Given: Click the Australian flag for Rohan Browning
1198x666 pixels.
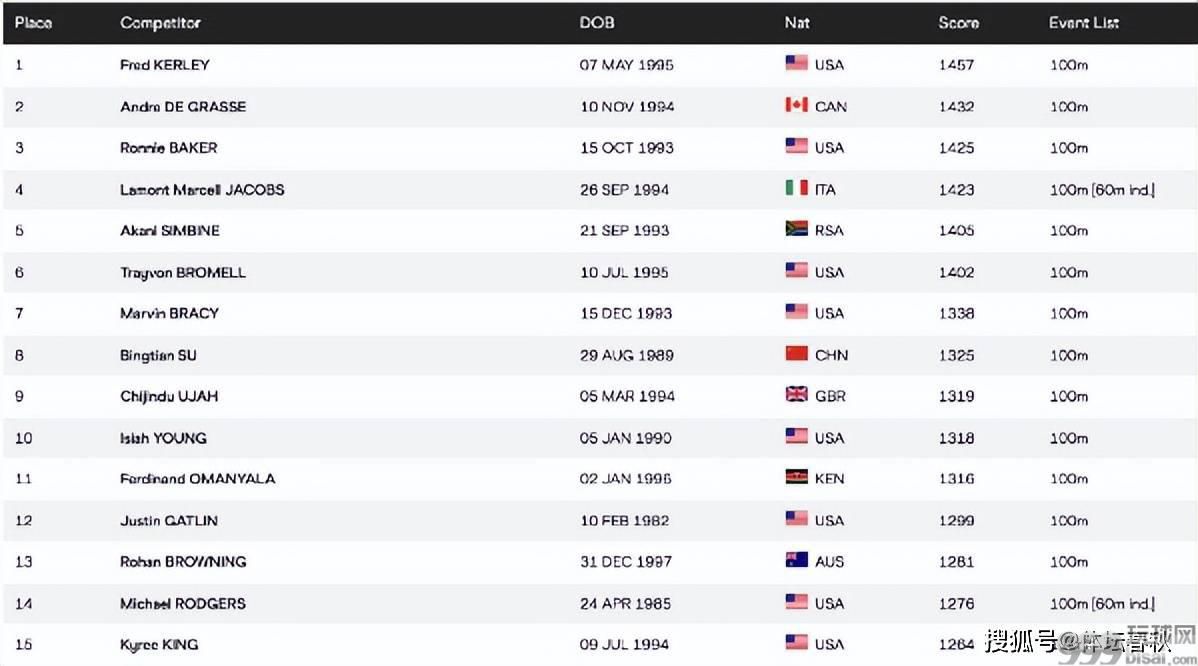Looking at the screenshot, I should 796,561.
